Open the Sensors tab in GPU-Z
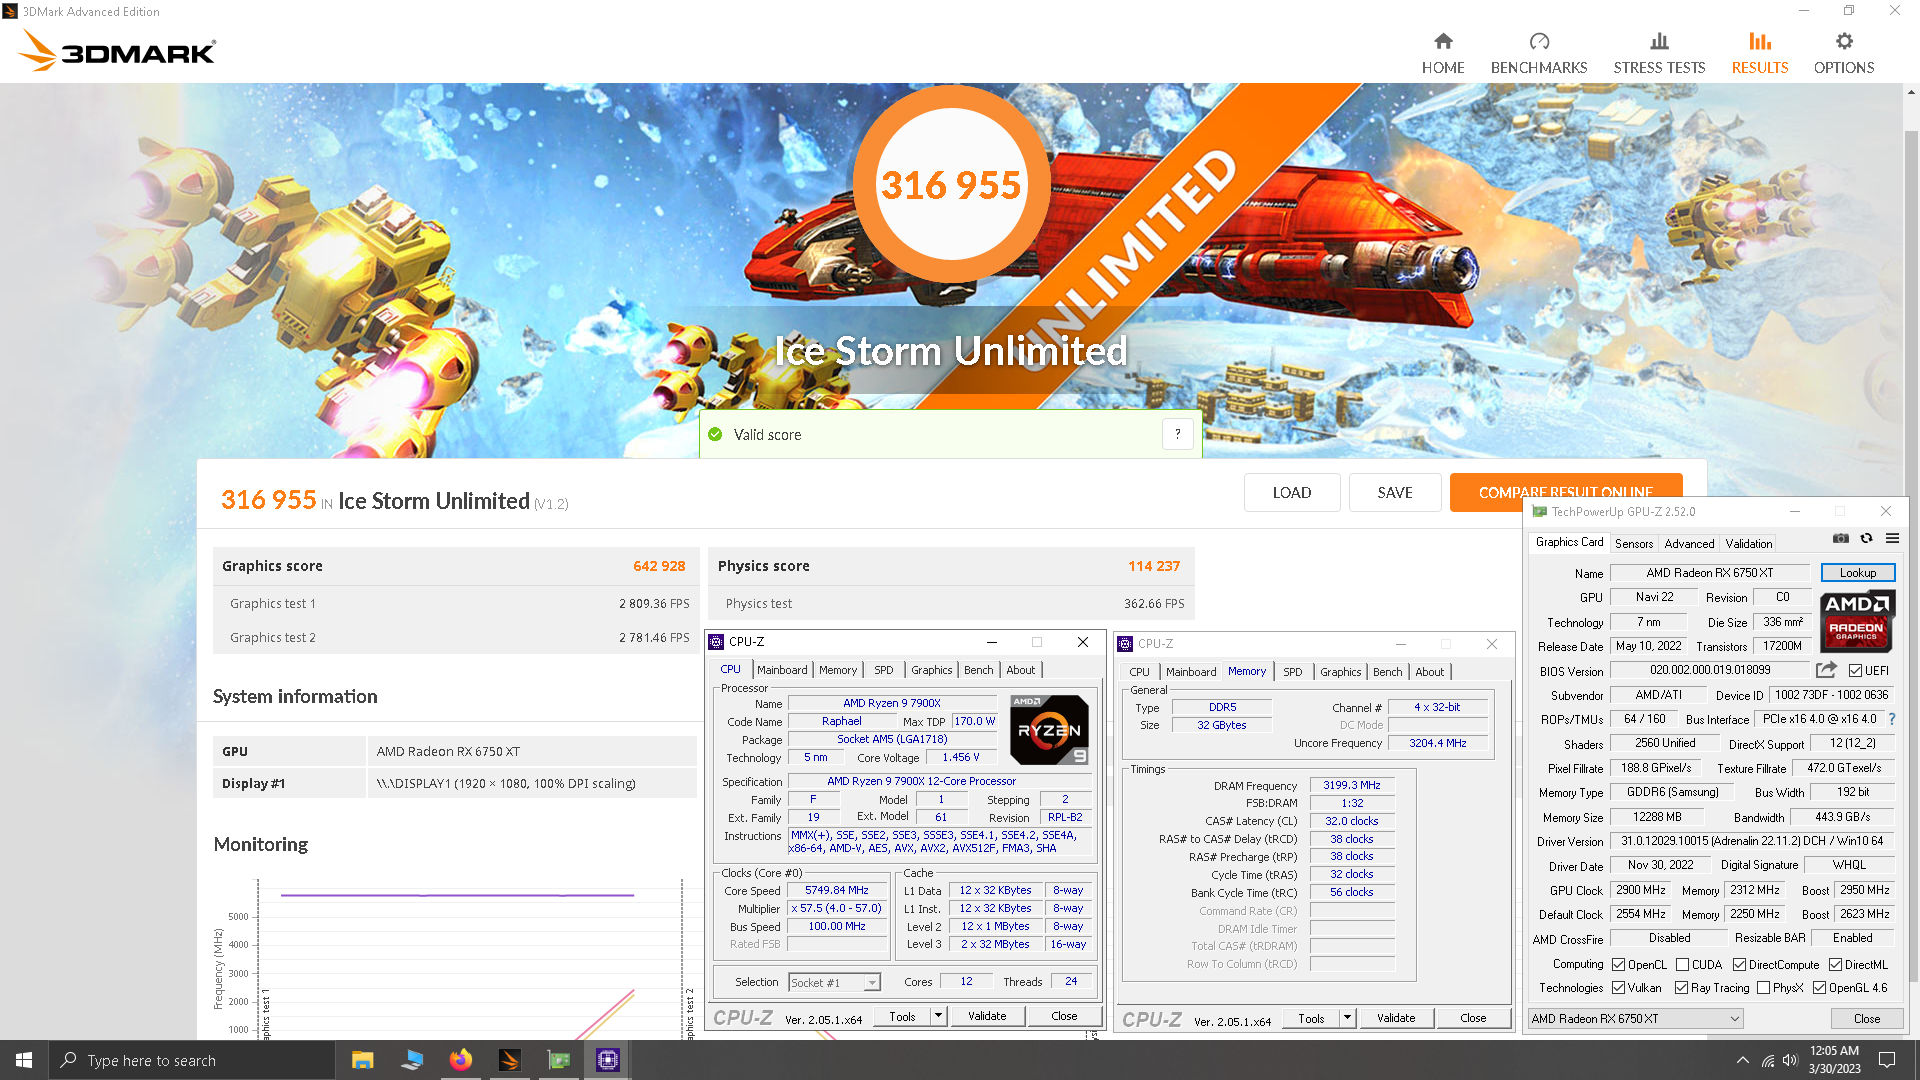The image size is (1920, 1080). pyautogui.click(x=1634, y=544)
